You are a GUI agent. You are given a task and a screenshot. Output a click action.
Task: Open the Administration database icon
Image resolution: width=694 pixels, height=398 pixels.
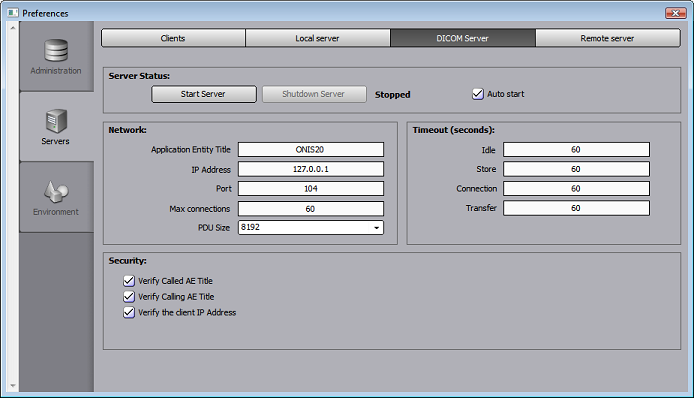56,50
